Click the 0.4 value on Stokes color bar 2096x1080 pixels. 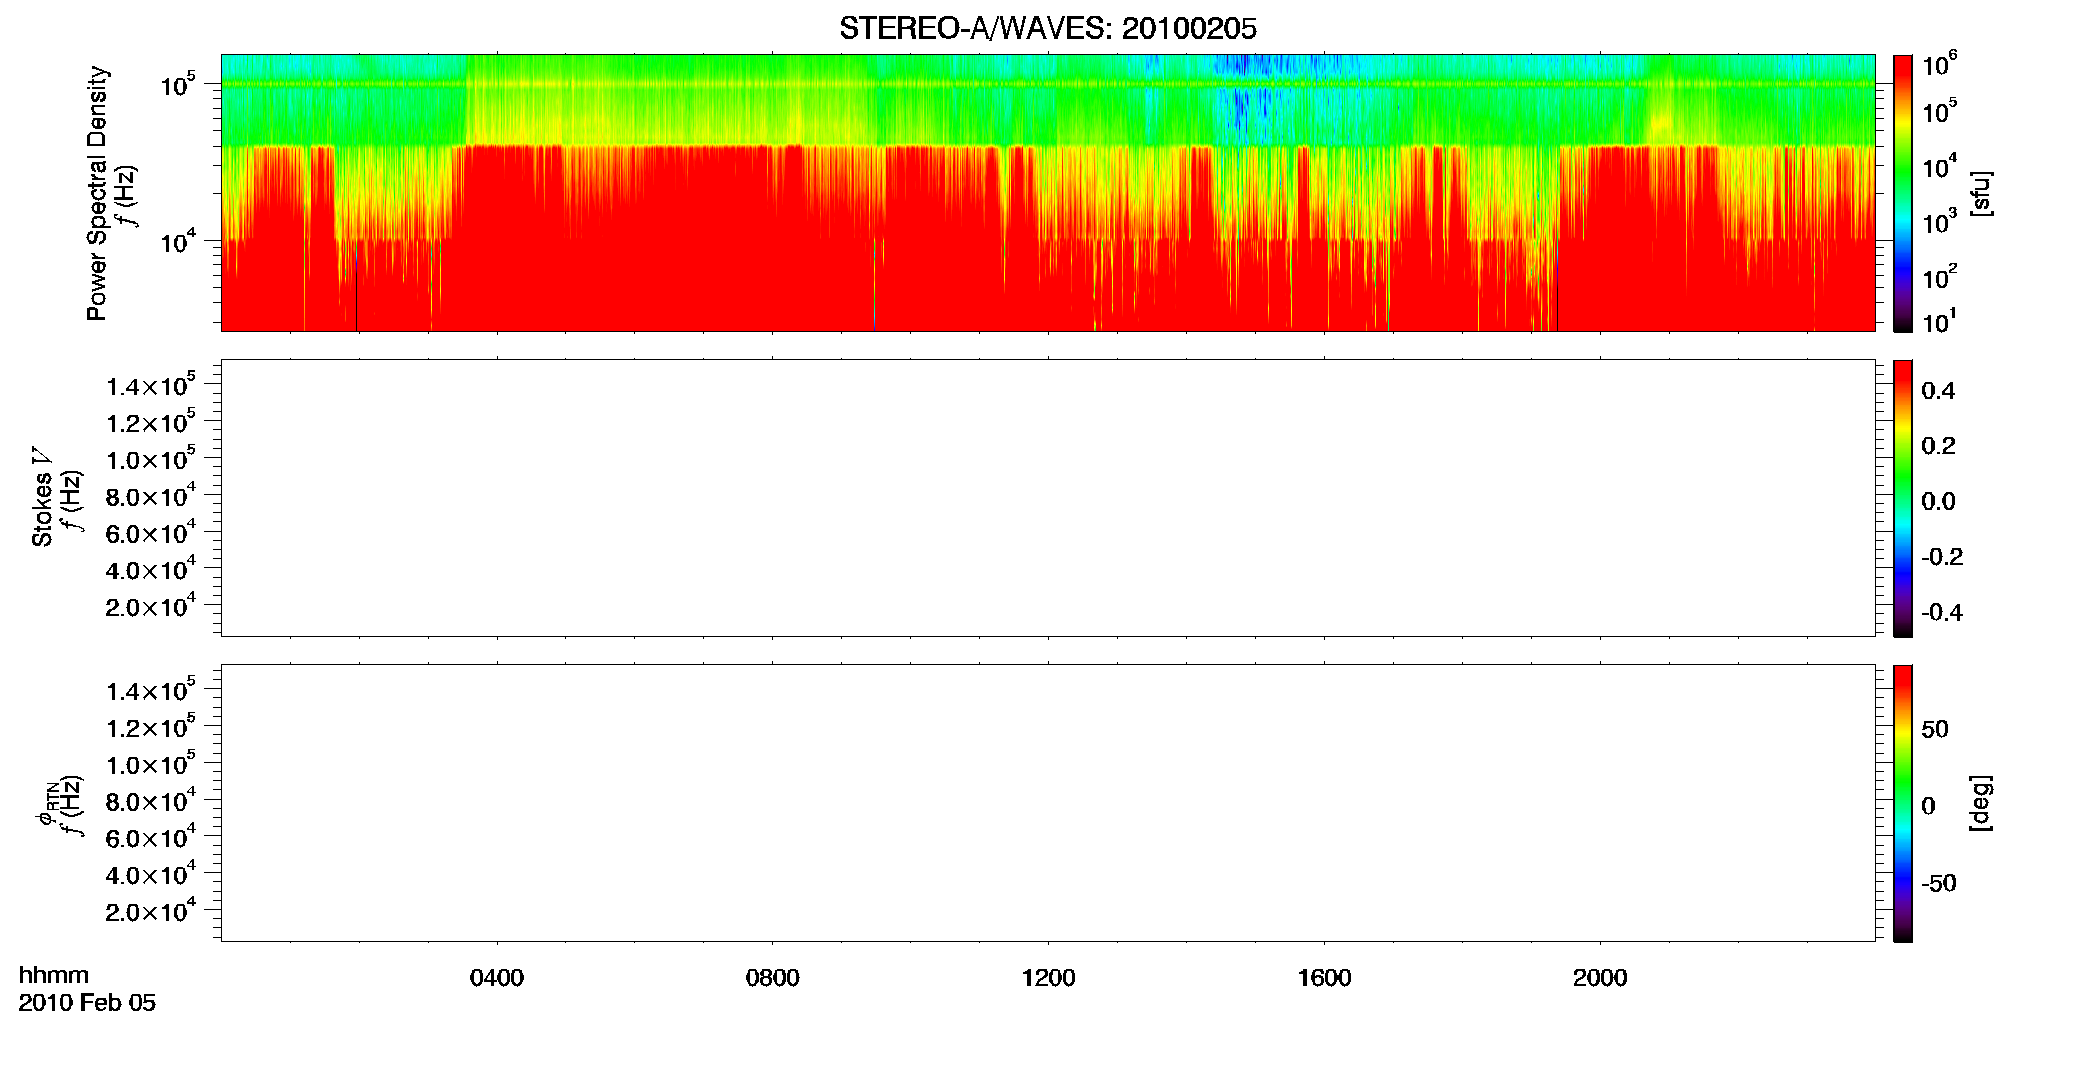pos(1938,391)
